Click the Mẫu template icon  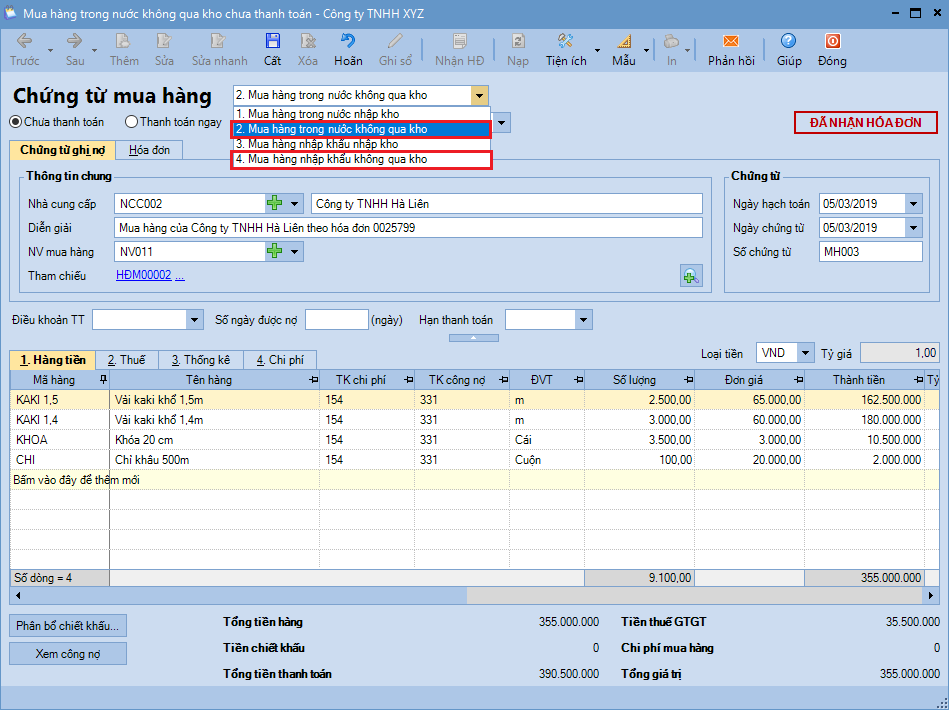(623, 42)
